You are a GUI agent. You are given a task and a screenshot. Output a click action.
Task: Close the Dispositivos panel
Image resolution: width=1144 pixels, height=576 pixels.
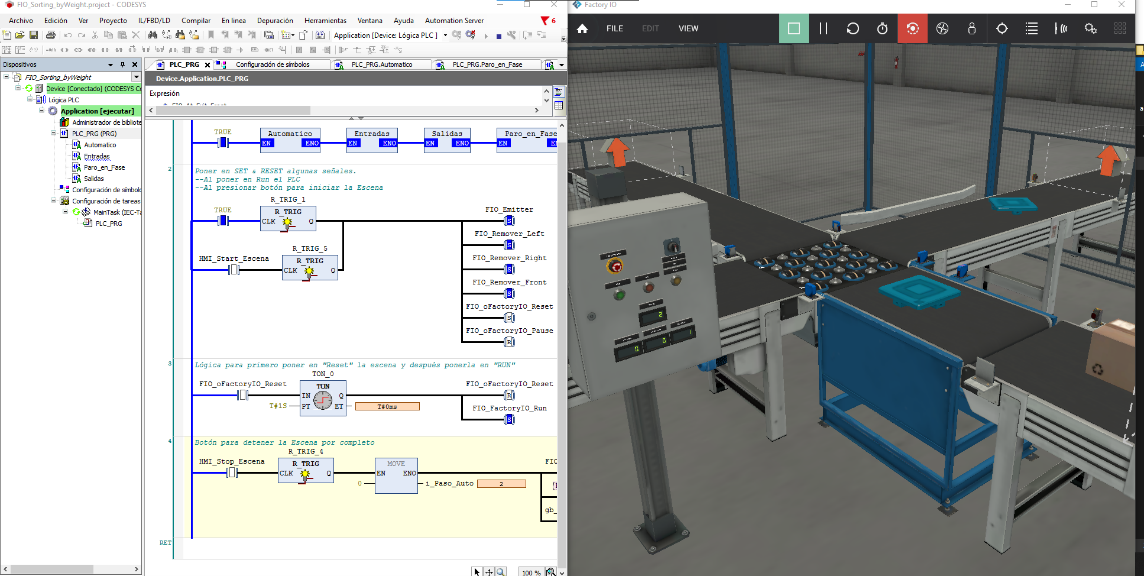(134, 64)
